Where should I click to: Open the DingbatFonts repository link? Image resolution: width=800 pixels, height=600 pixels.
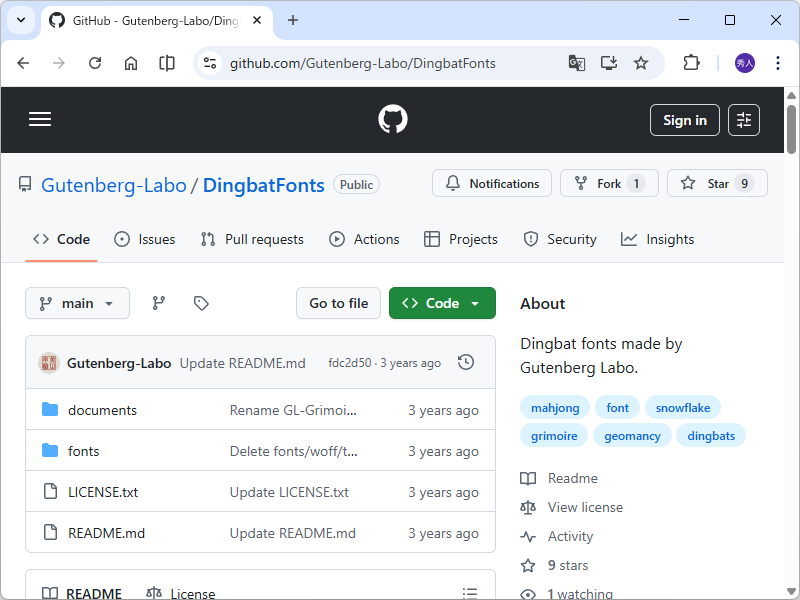[x=264, y=185]
